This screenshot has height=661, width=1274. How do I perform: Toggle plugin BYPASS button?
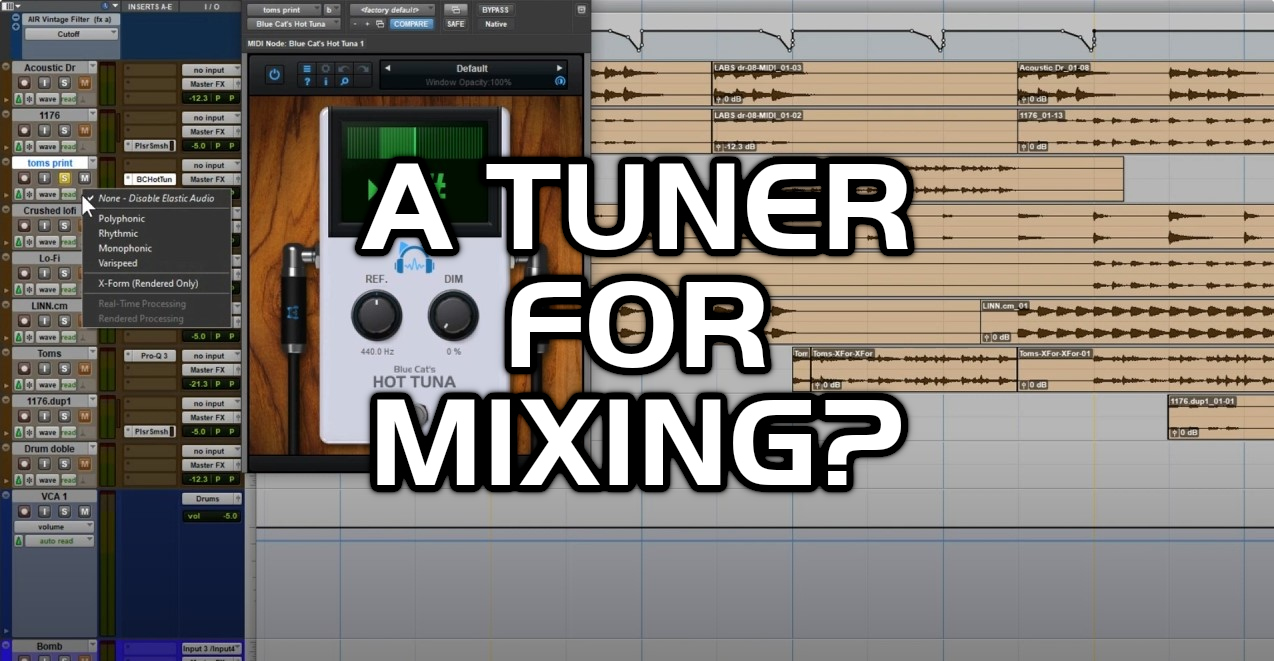coord(495,9)
